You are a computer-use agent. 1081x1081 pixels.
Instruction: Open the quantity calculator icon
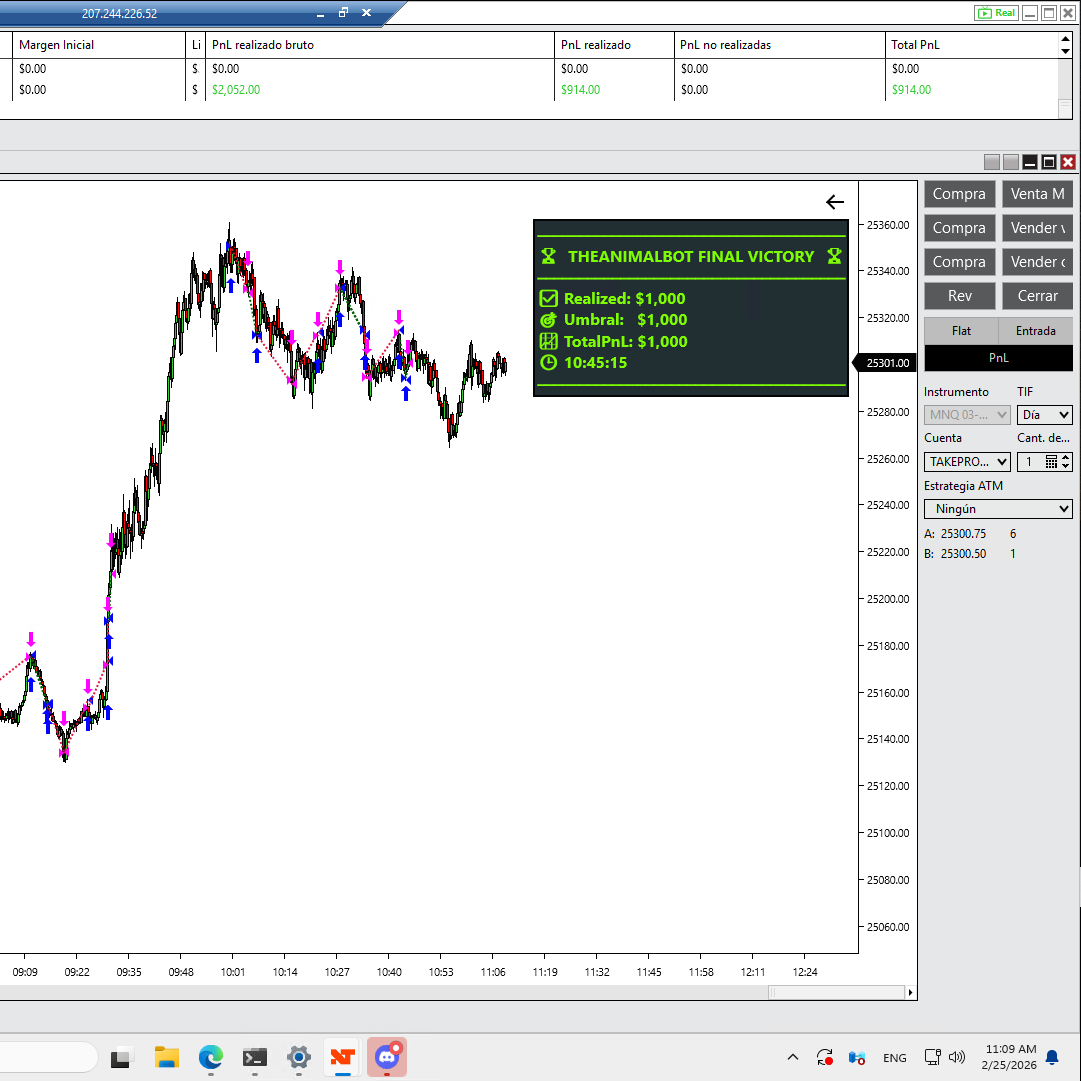click(x=1051, y=461)
